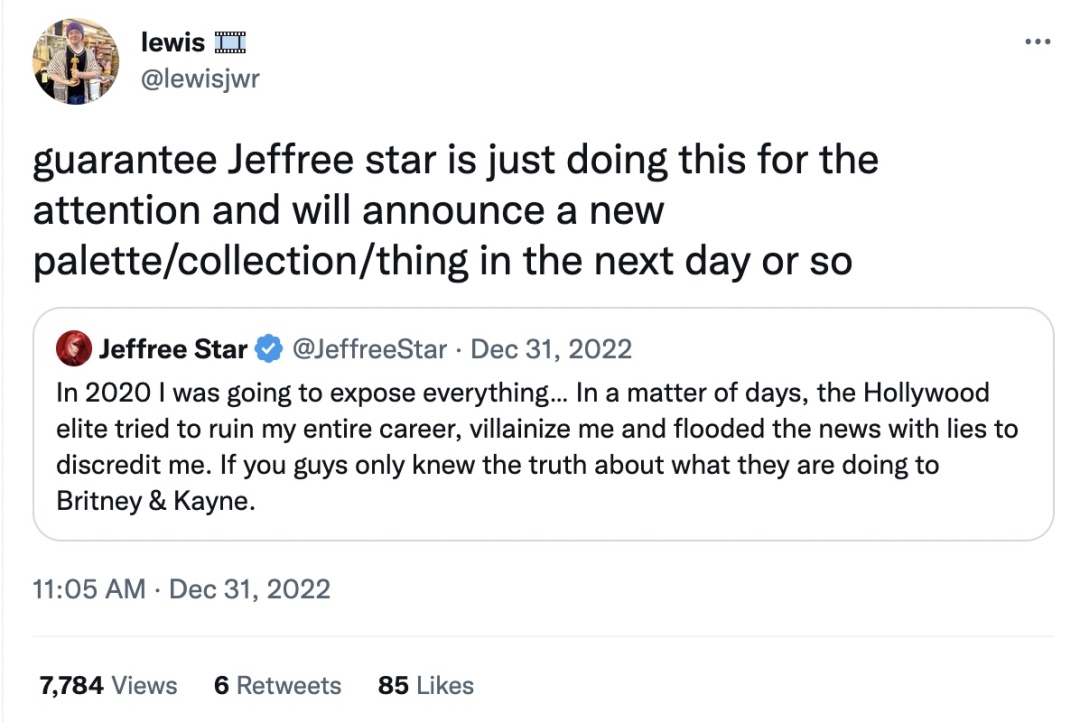This screenshot has height=722, width=1080.
Task: Click the @lewisjwr handle
Action: (x=201, y=79)
